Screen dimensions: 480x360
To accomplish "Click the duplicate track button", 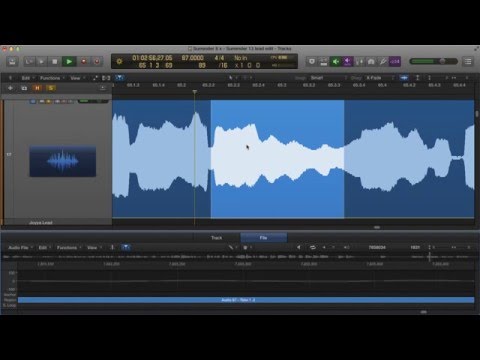I will point(24,88).
